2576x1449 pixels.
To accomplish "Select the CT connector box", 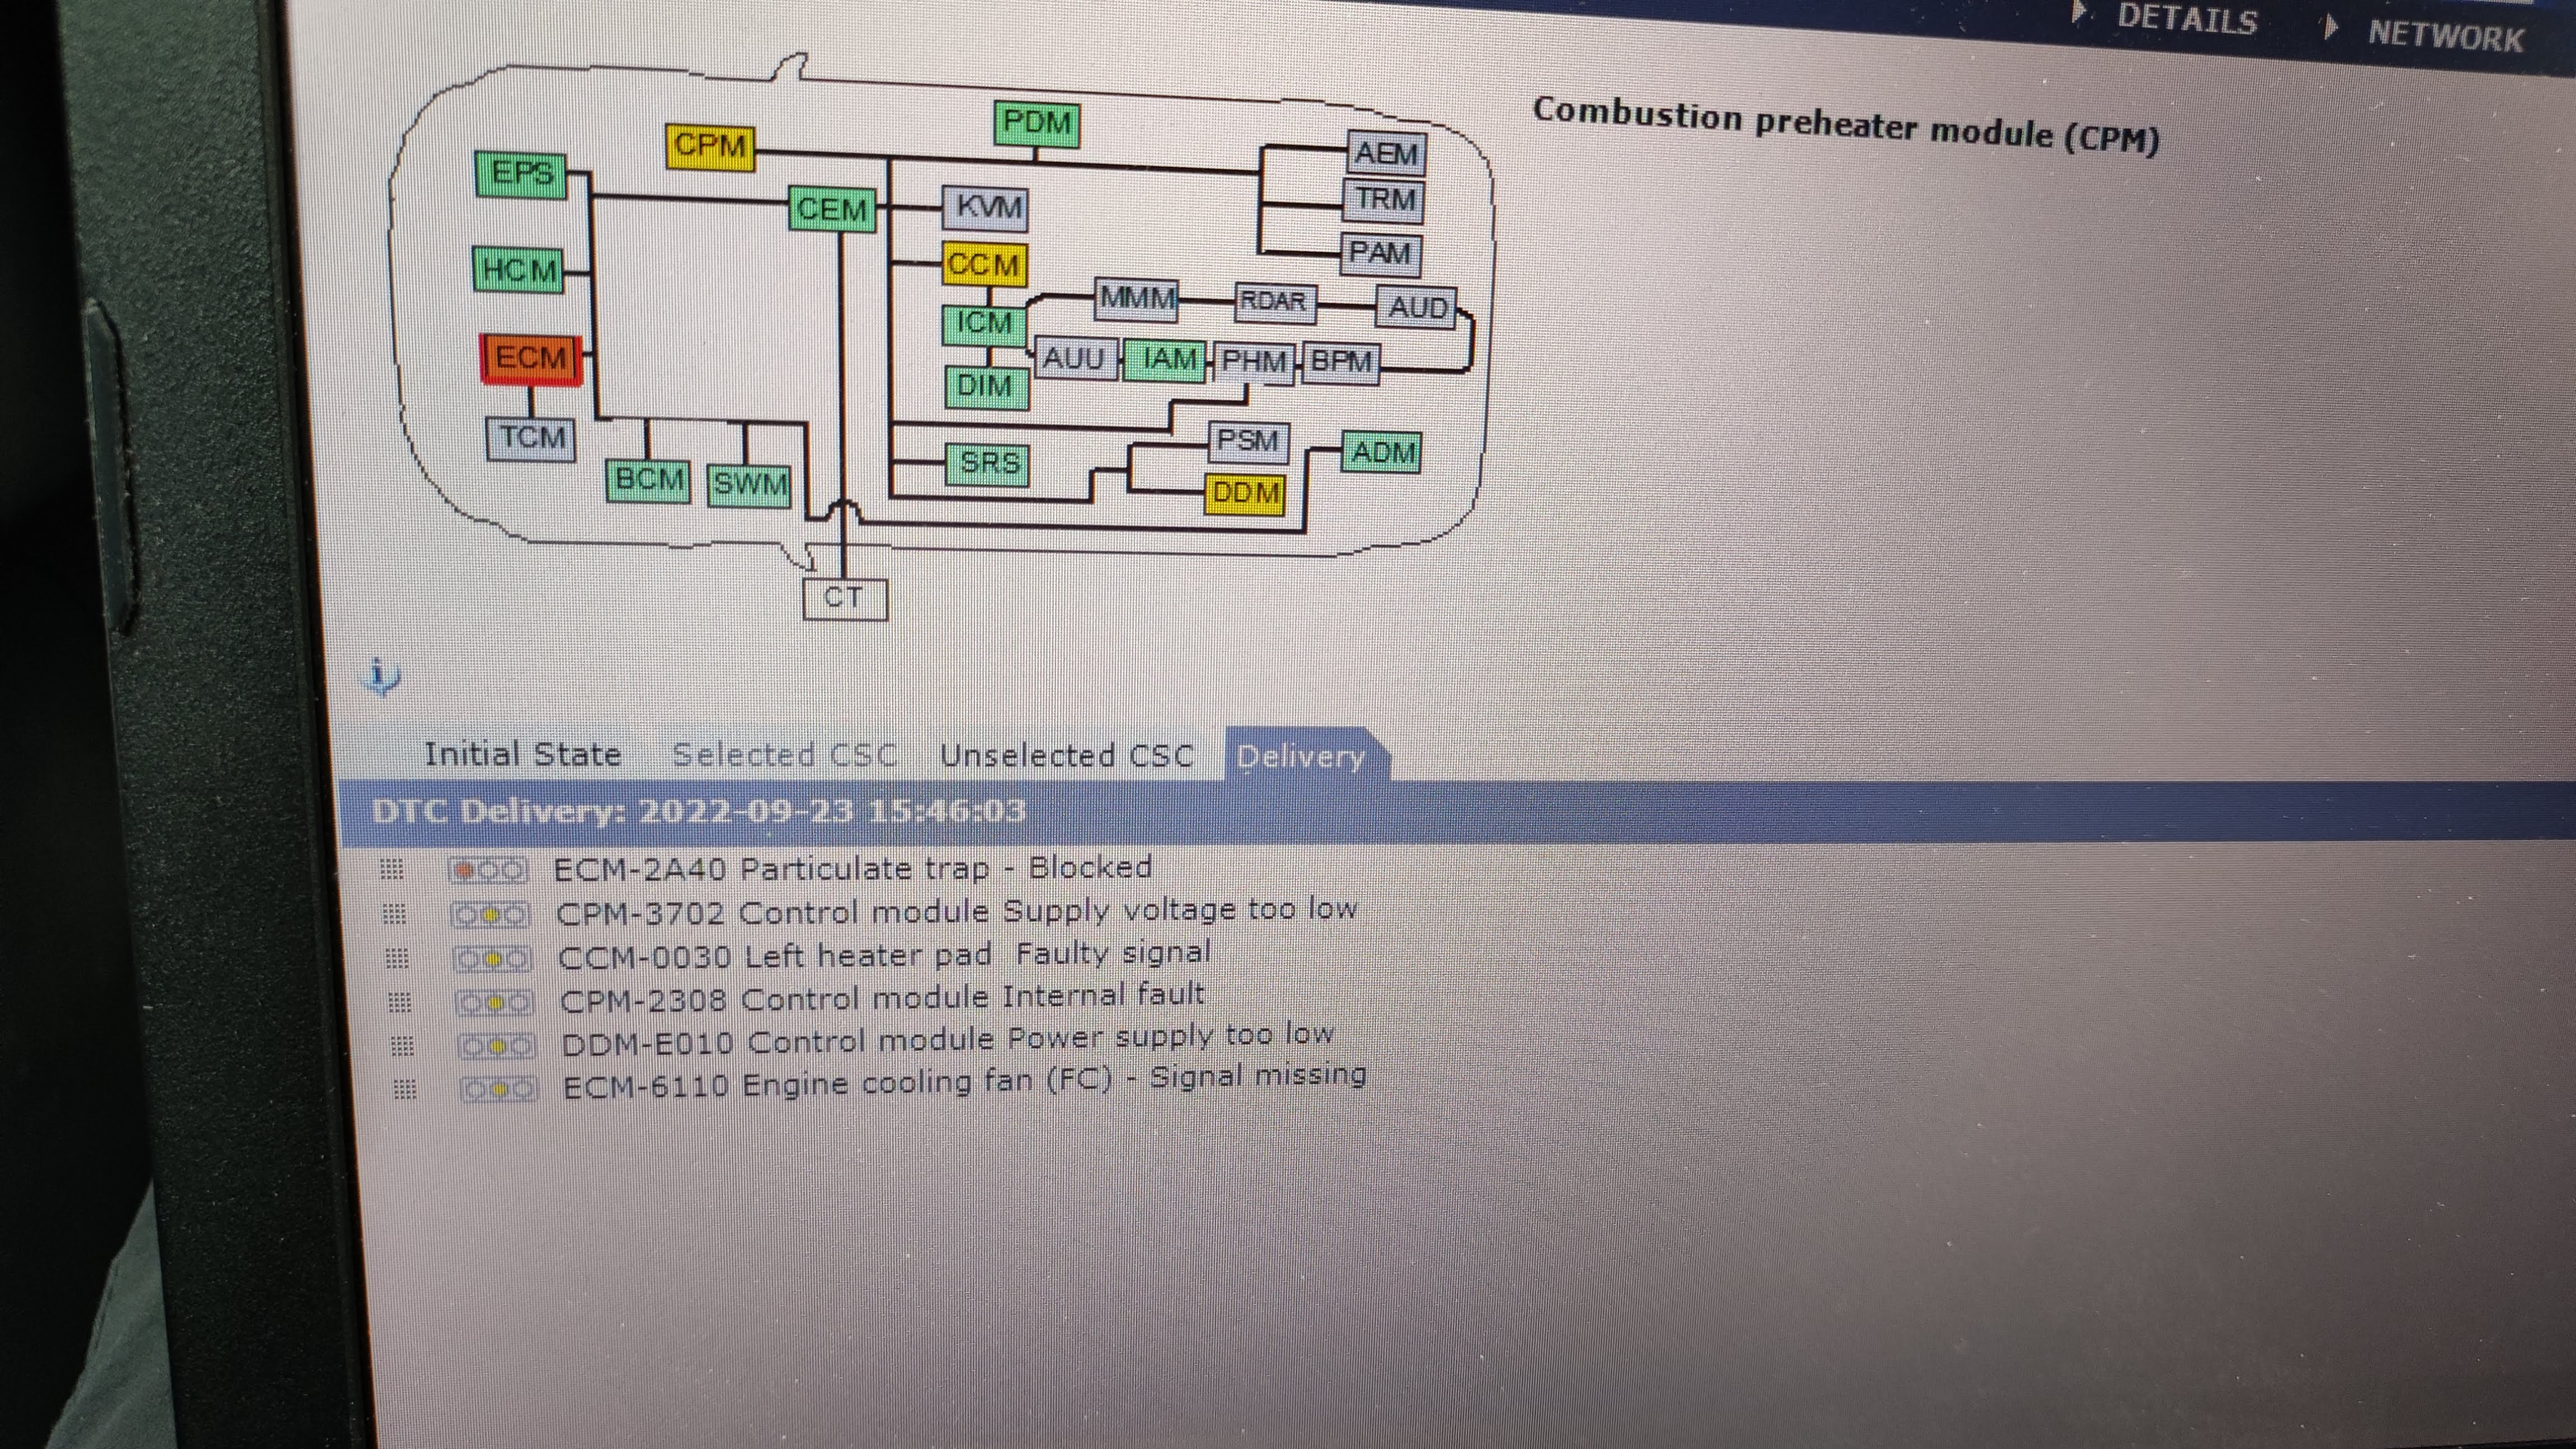I will (845, 599).
